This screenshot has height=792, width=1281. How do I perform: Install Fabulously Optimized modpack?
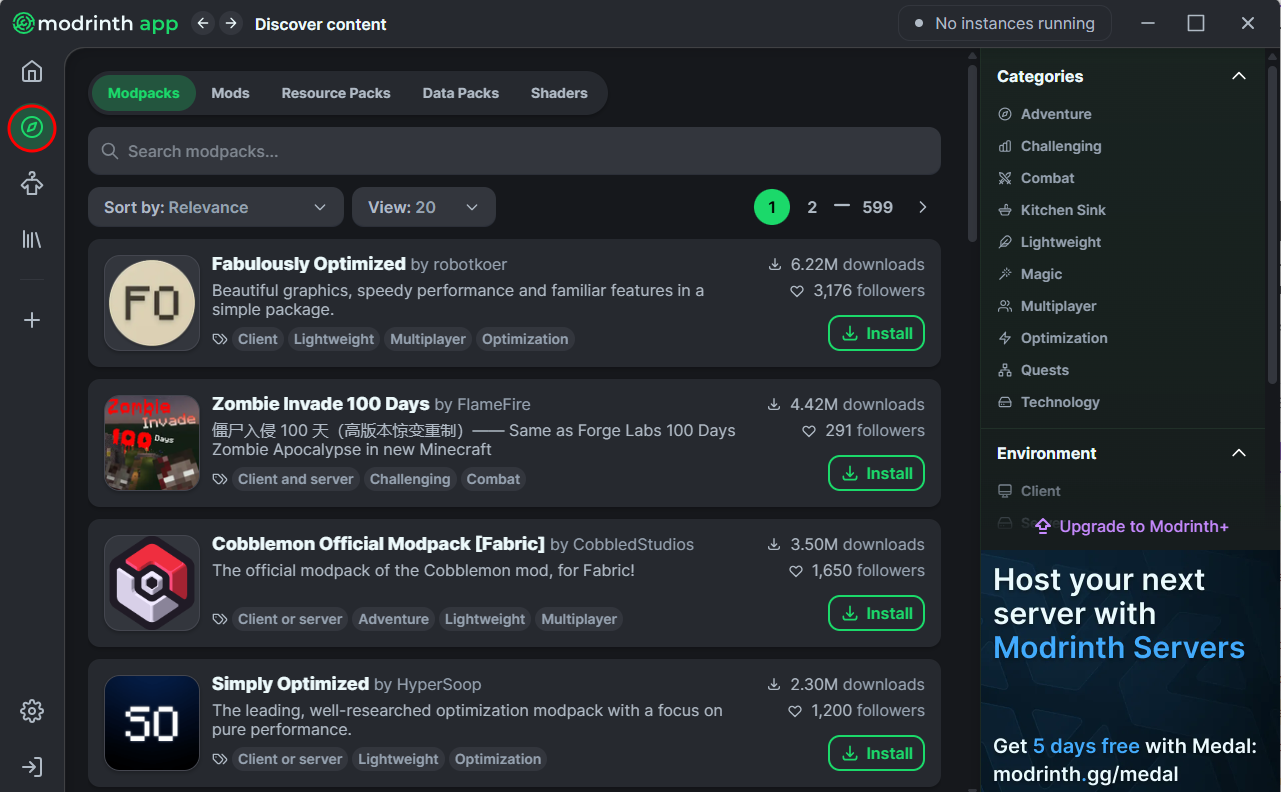click(x=876, y=333)
